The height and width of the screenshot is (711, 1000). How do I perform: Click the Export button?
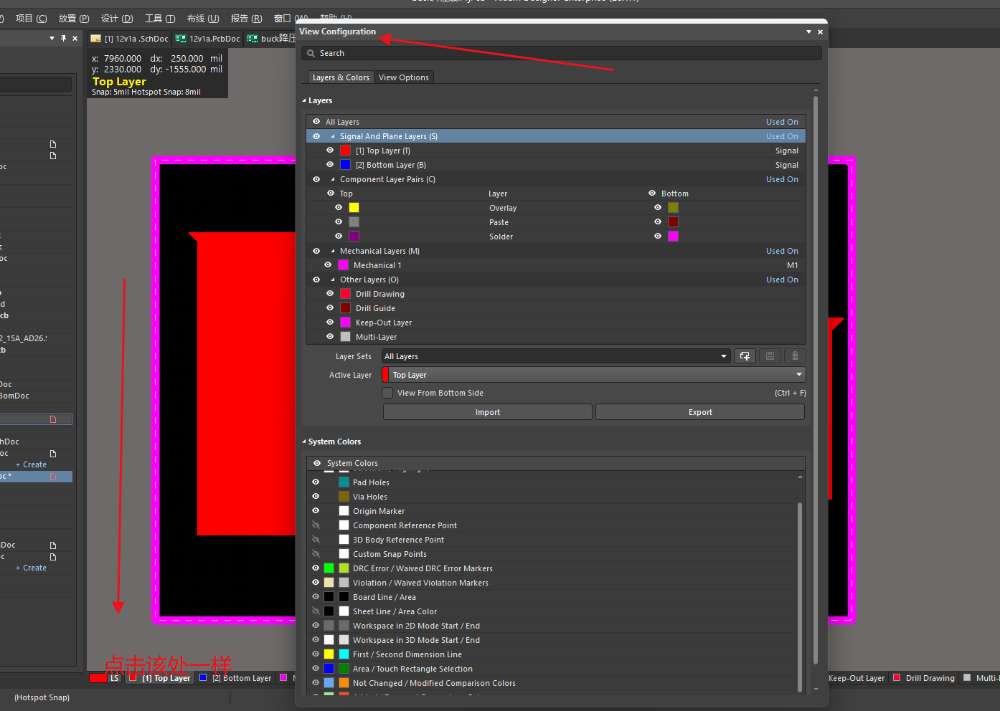point(700,412)
